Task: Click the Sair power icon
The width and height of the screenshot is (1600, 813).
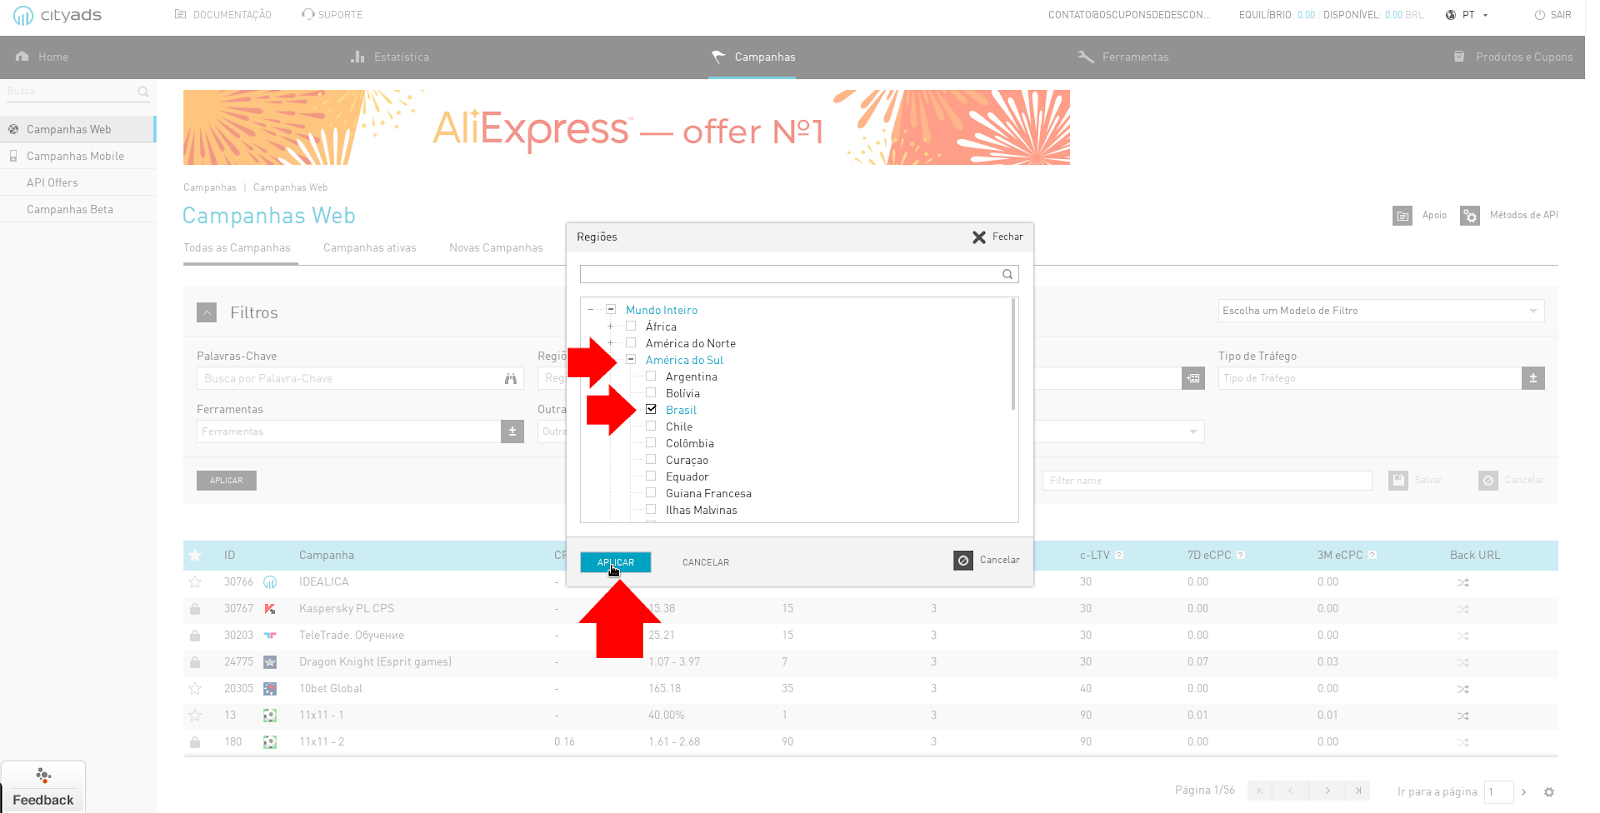Action: tap(1540, 15)
